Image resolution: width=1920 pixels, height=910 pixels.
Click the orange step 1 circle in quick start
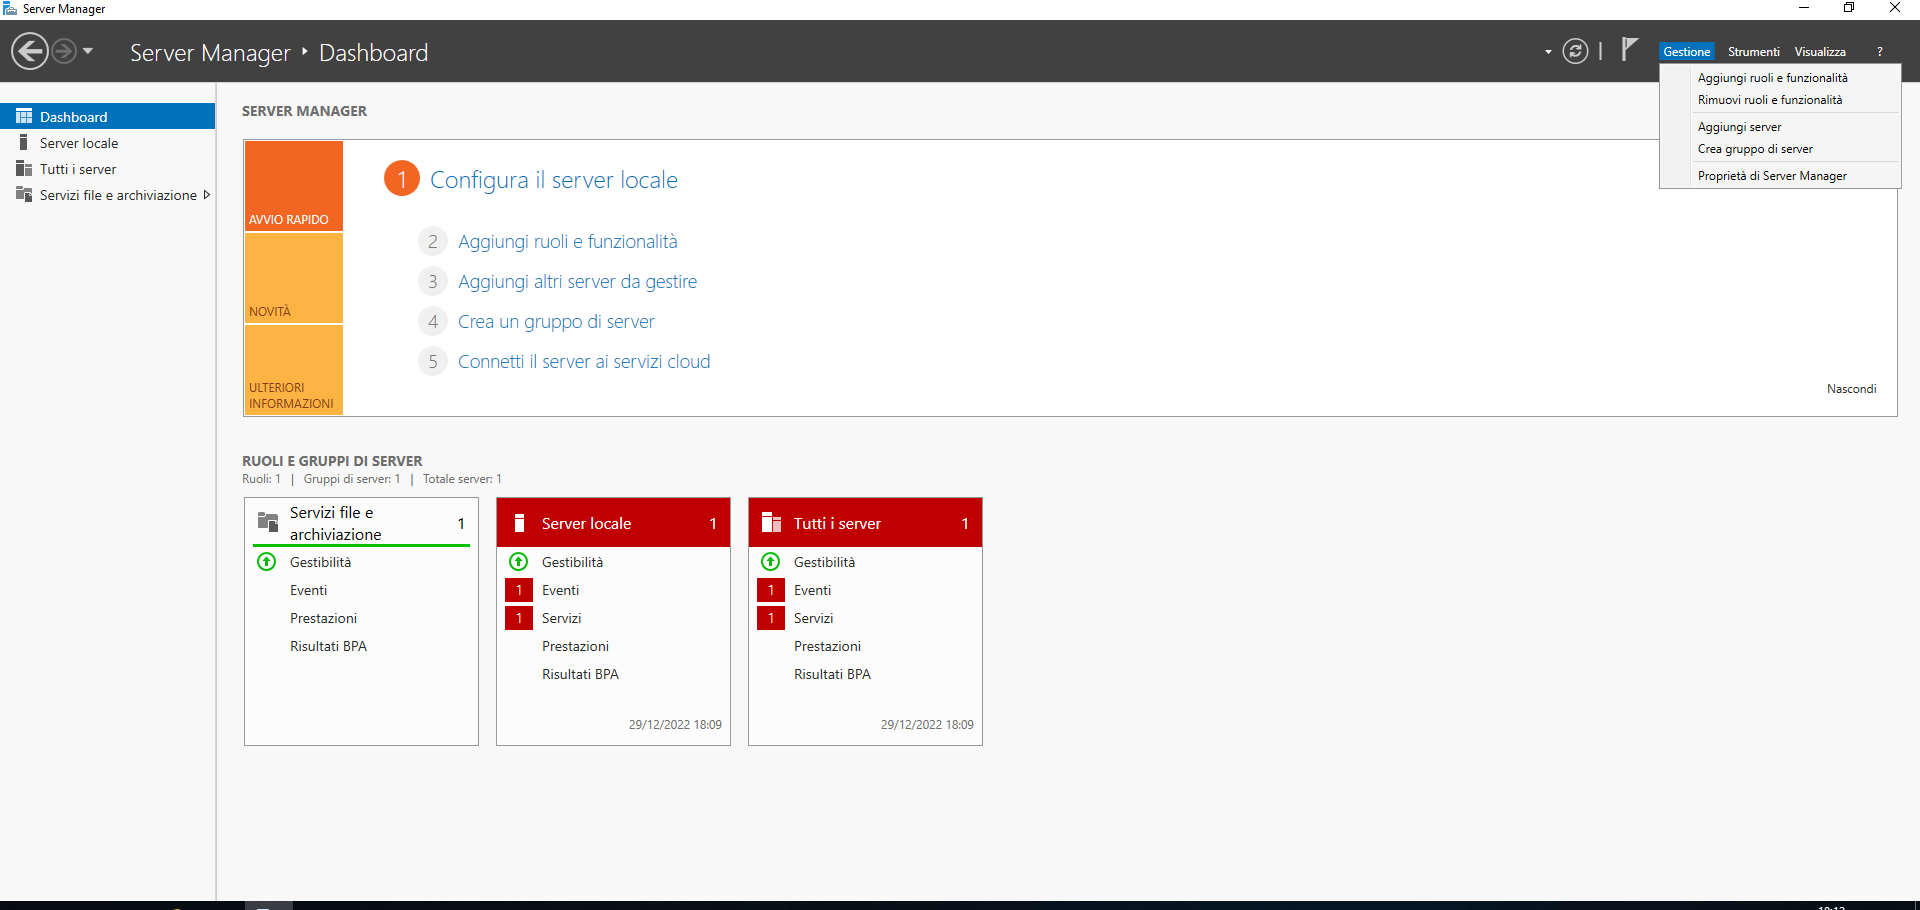tap(402, 179)
